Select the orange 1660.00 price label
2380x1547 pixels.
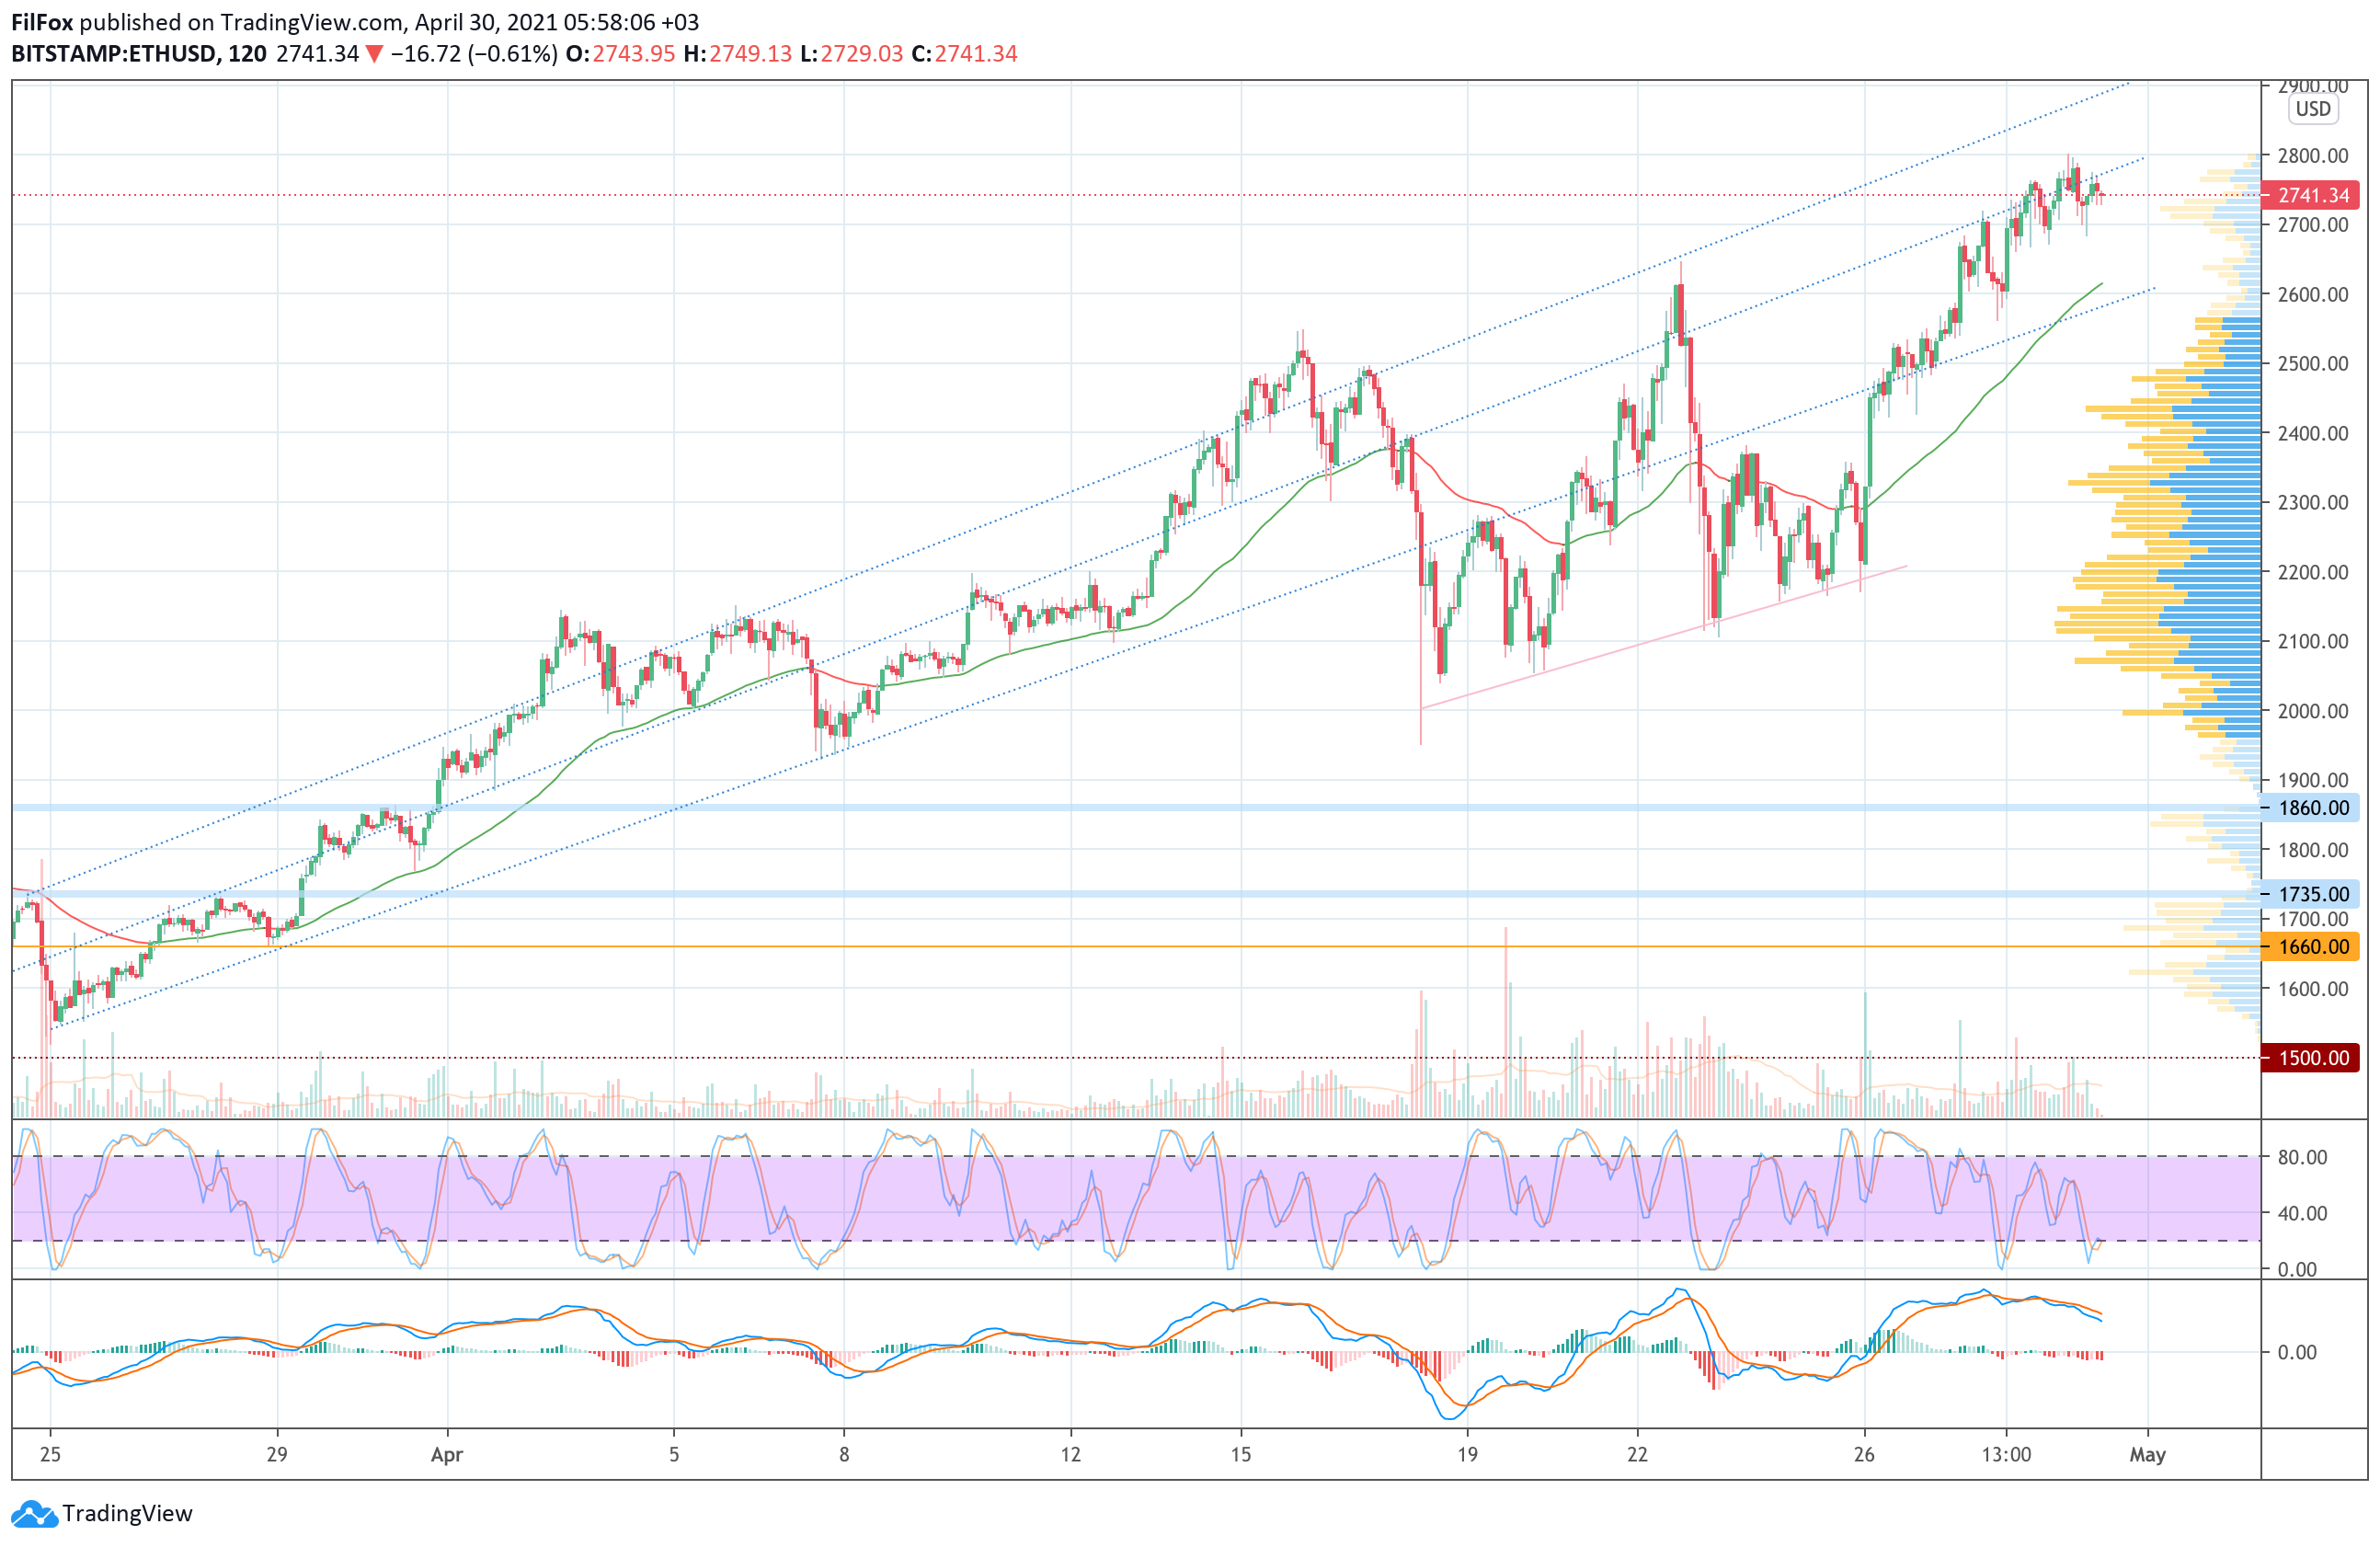pyautogui.click(x=2311, y=946)
